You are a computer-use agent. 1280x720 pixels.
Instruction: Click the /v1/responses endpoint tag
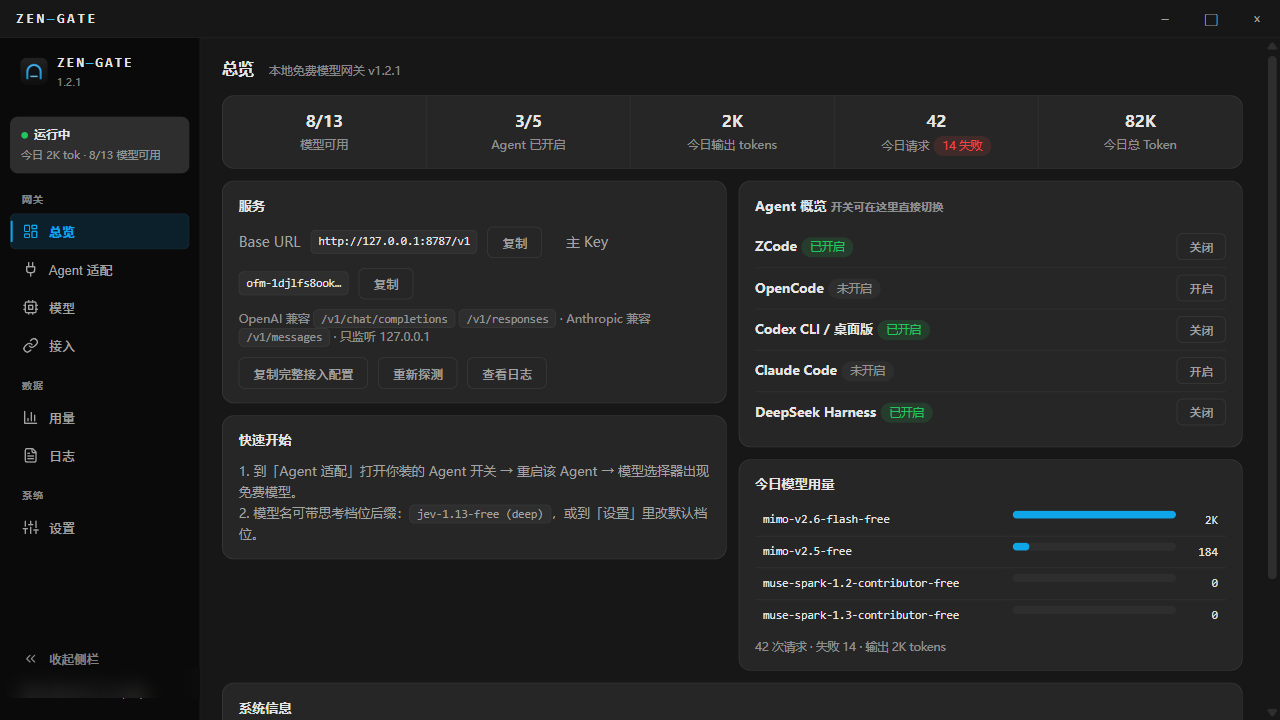coord(508,319)
